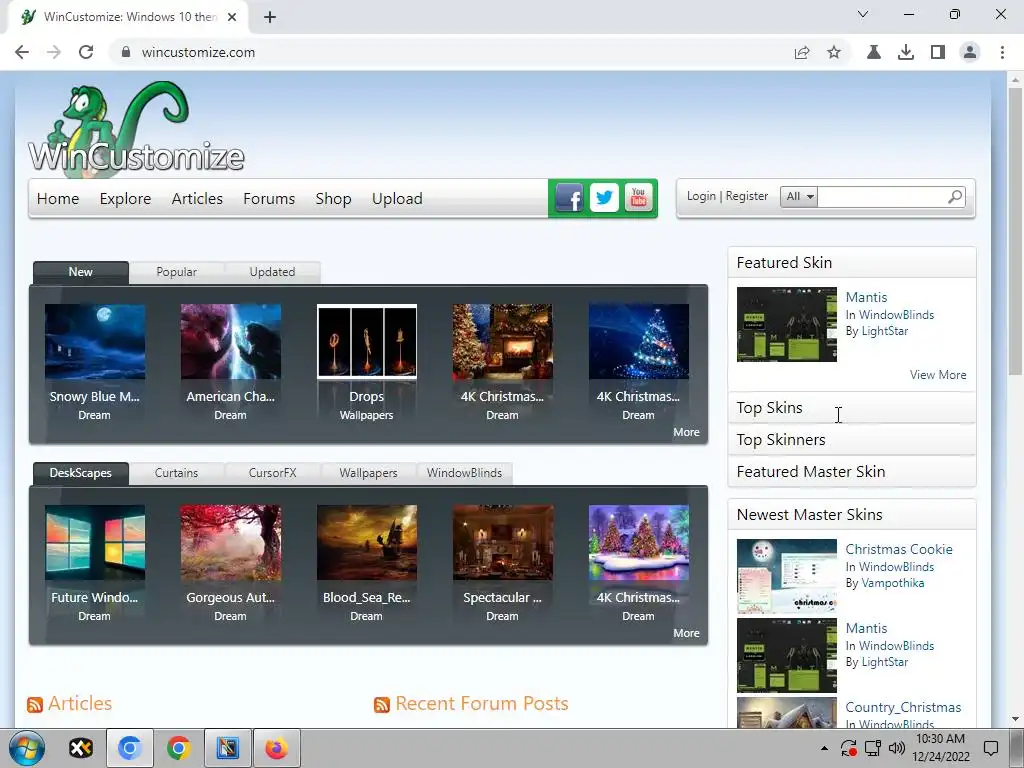Bookmark this page with star icon
The width and height of the screenshot is (1024, 768).
(x=834, y=52)
